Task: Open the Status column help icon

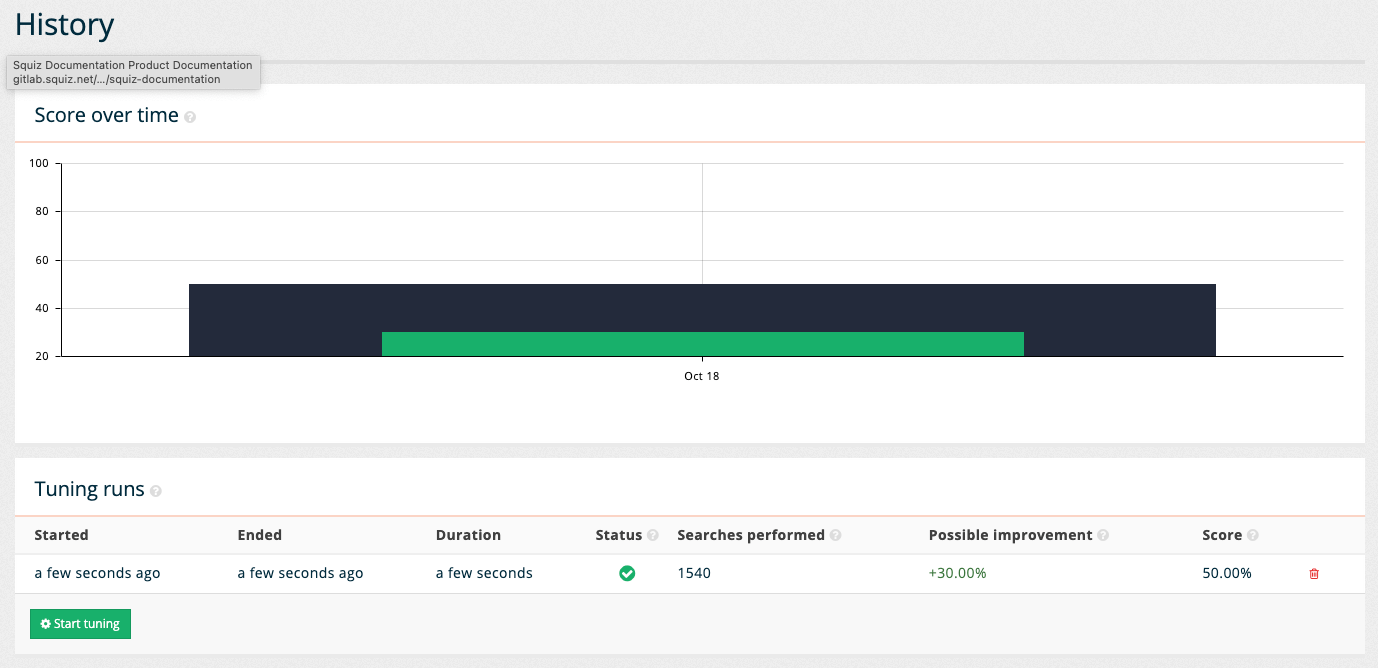Action: pyautogui.click(x=653, y=536)
